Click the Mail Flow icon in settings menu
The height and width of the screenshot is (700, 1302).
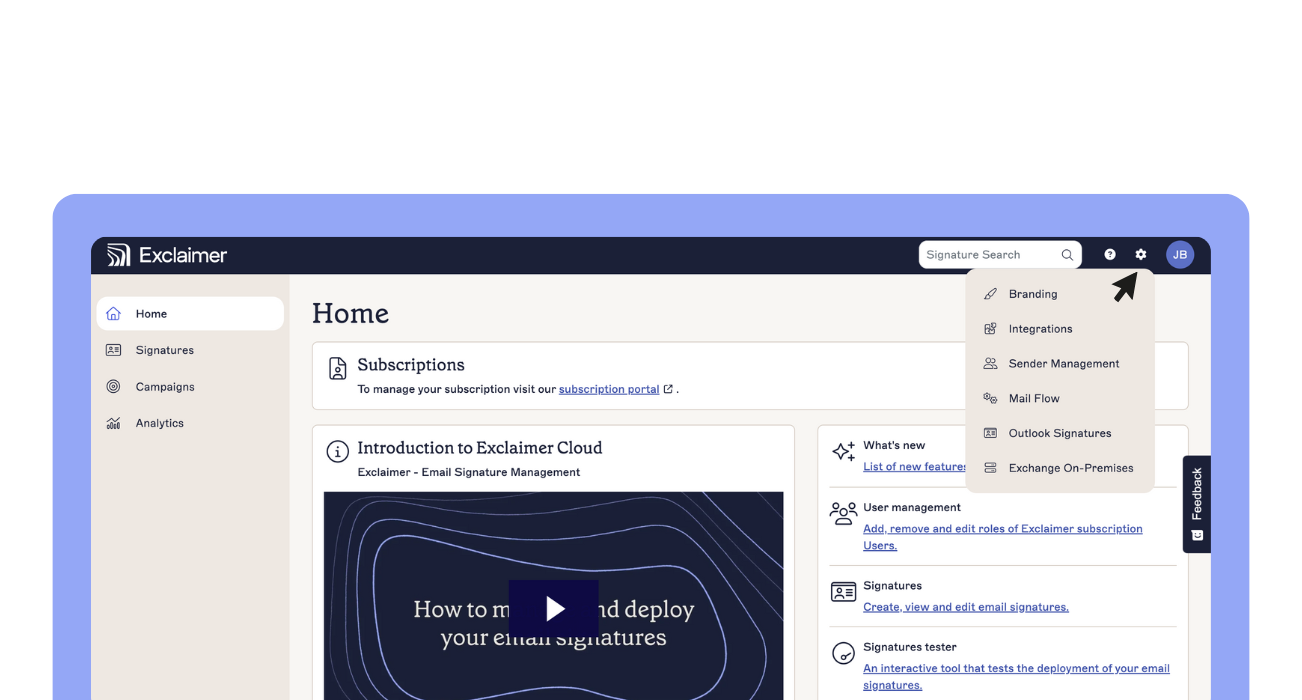990,398
